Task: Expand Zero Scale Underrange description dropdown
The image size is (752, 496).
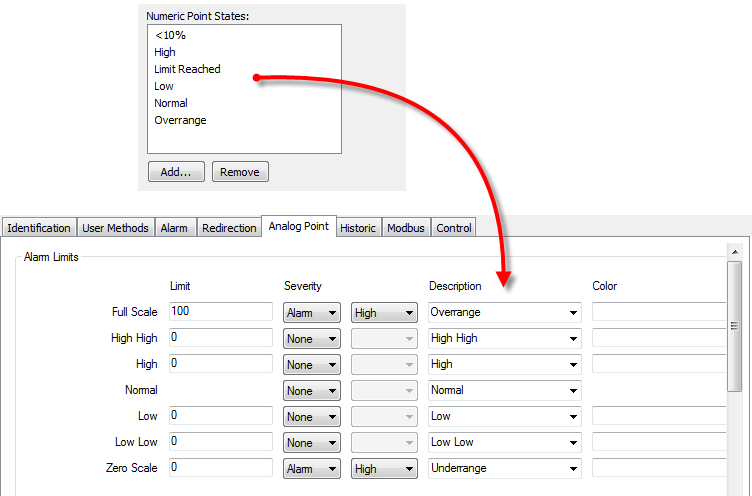Action: click(505, 468)
